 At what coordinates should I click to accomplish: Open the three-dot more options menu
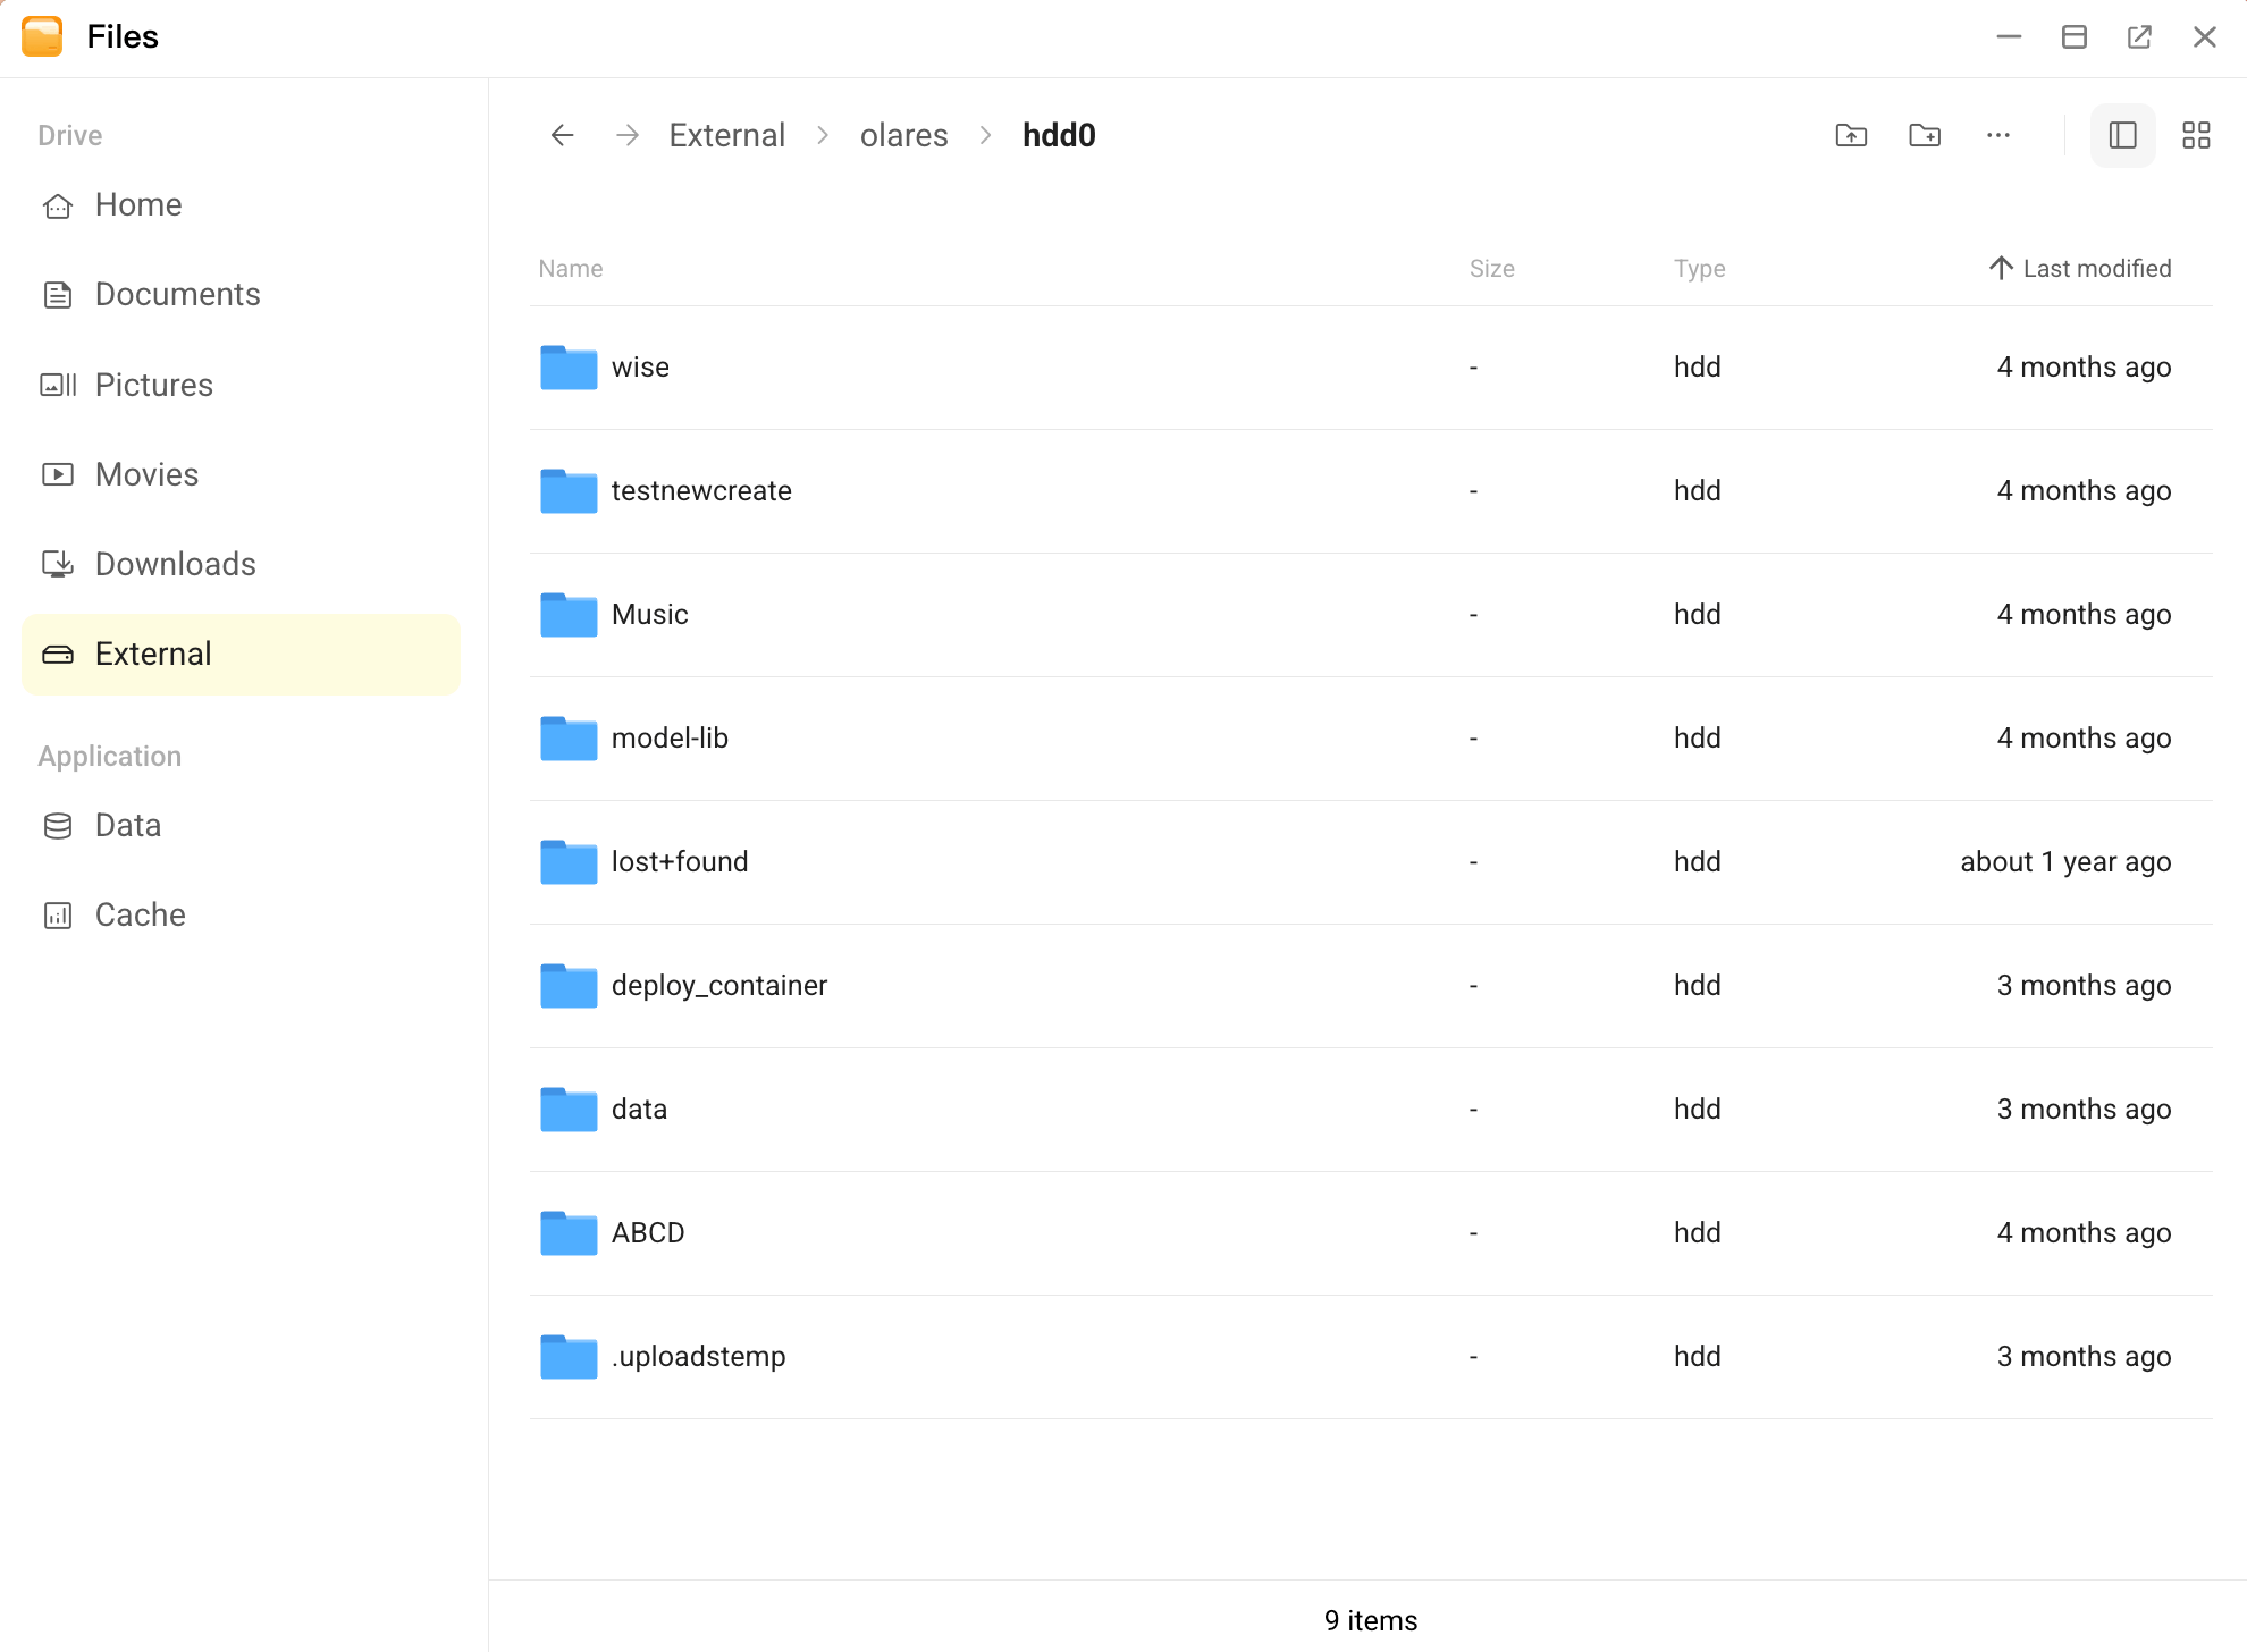pyautogui.click(x=1998, y=135)
